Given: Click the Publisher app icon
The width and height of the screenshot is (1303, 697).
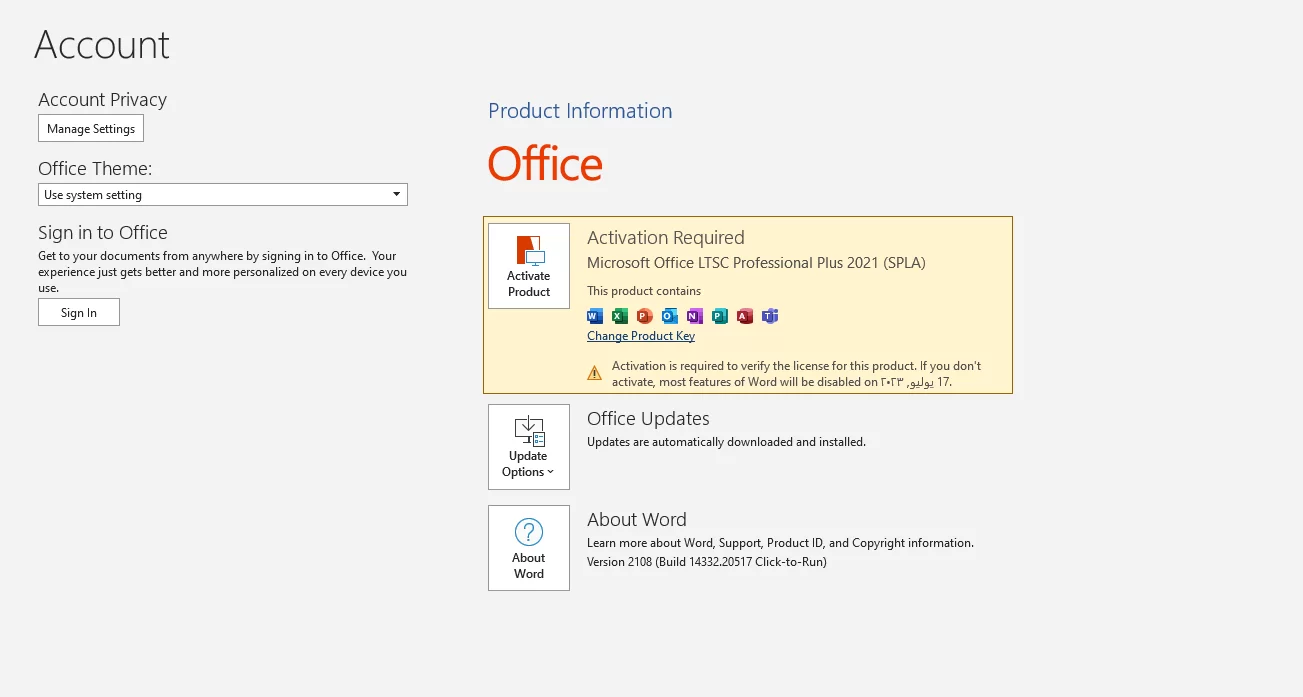Looking at the screenshot, I should point(720,316).
